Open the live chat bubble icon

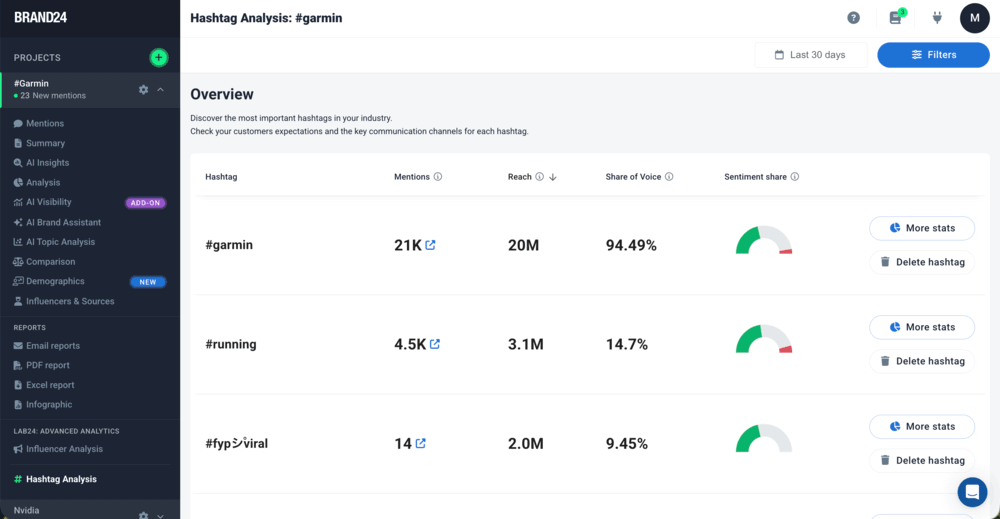971,492
